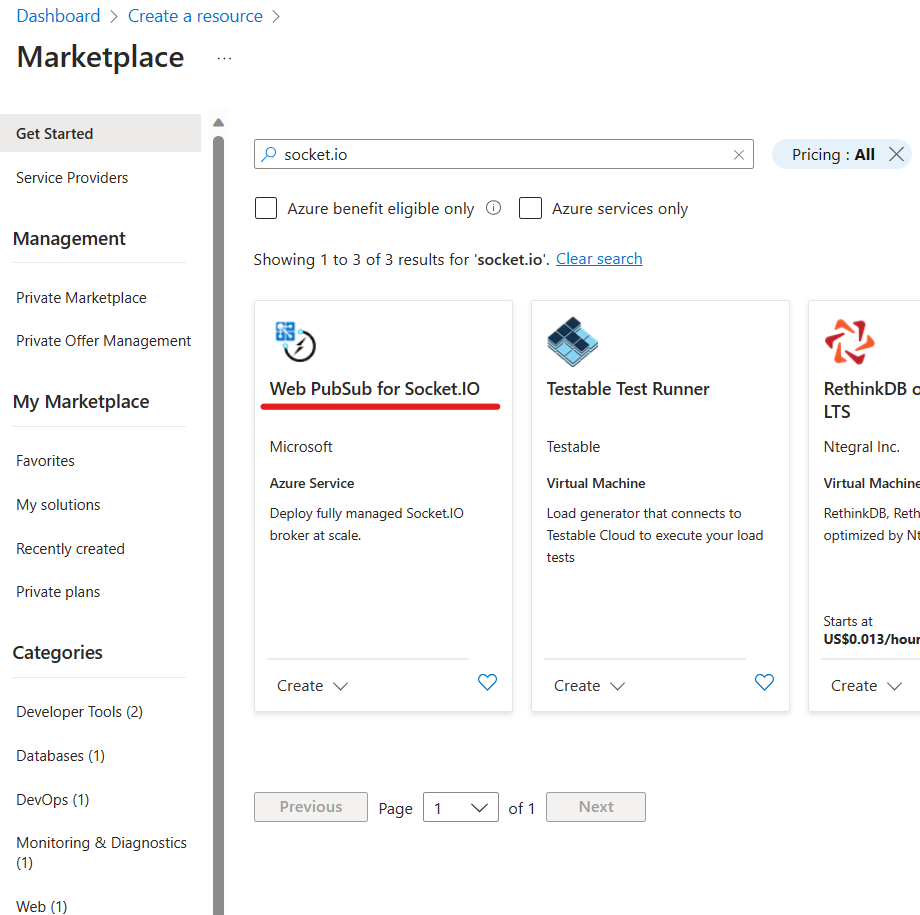Expand the Create menu on Testable Test Runner
The width and height of the screenshot is (920, 915).
589,685
